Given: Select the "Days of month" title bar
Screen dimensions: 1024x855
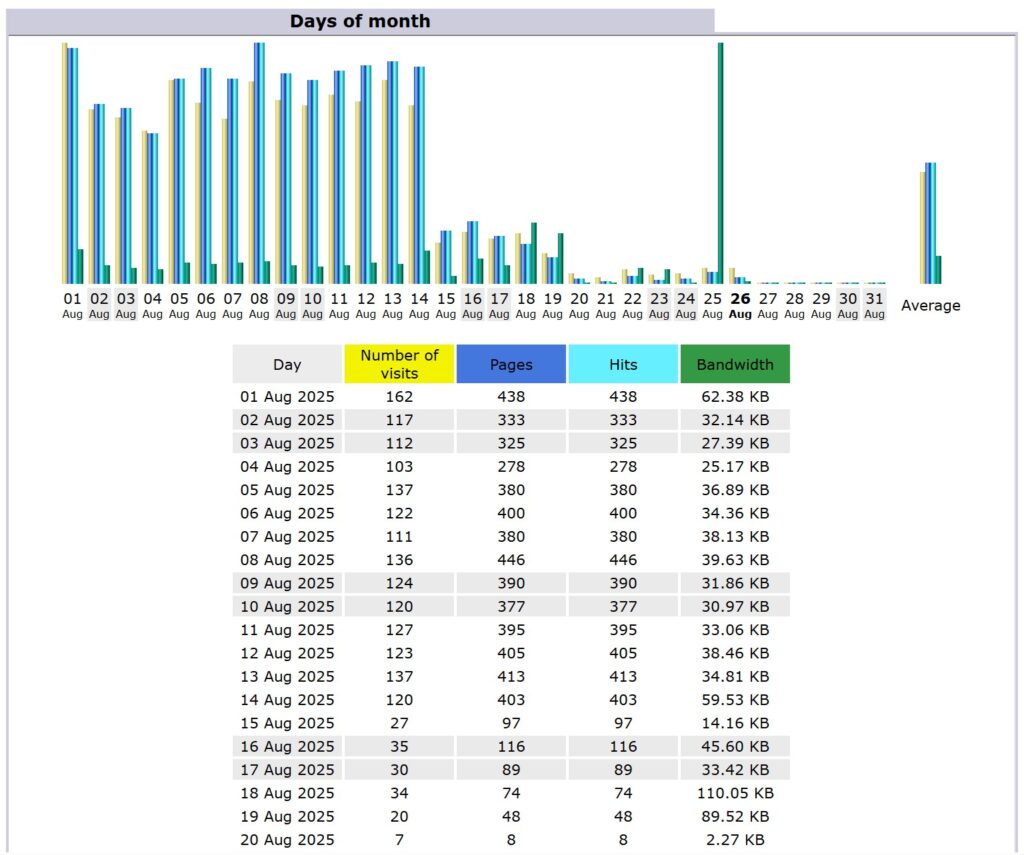Looking at the screenshot, I should tap(360, 21).
